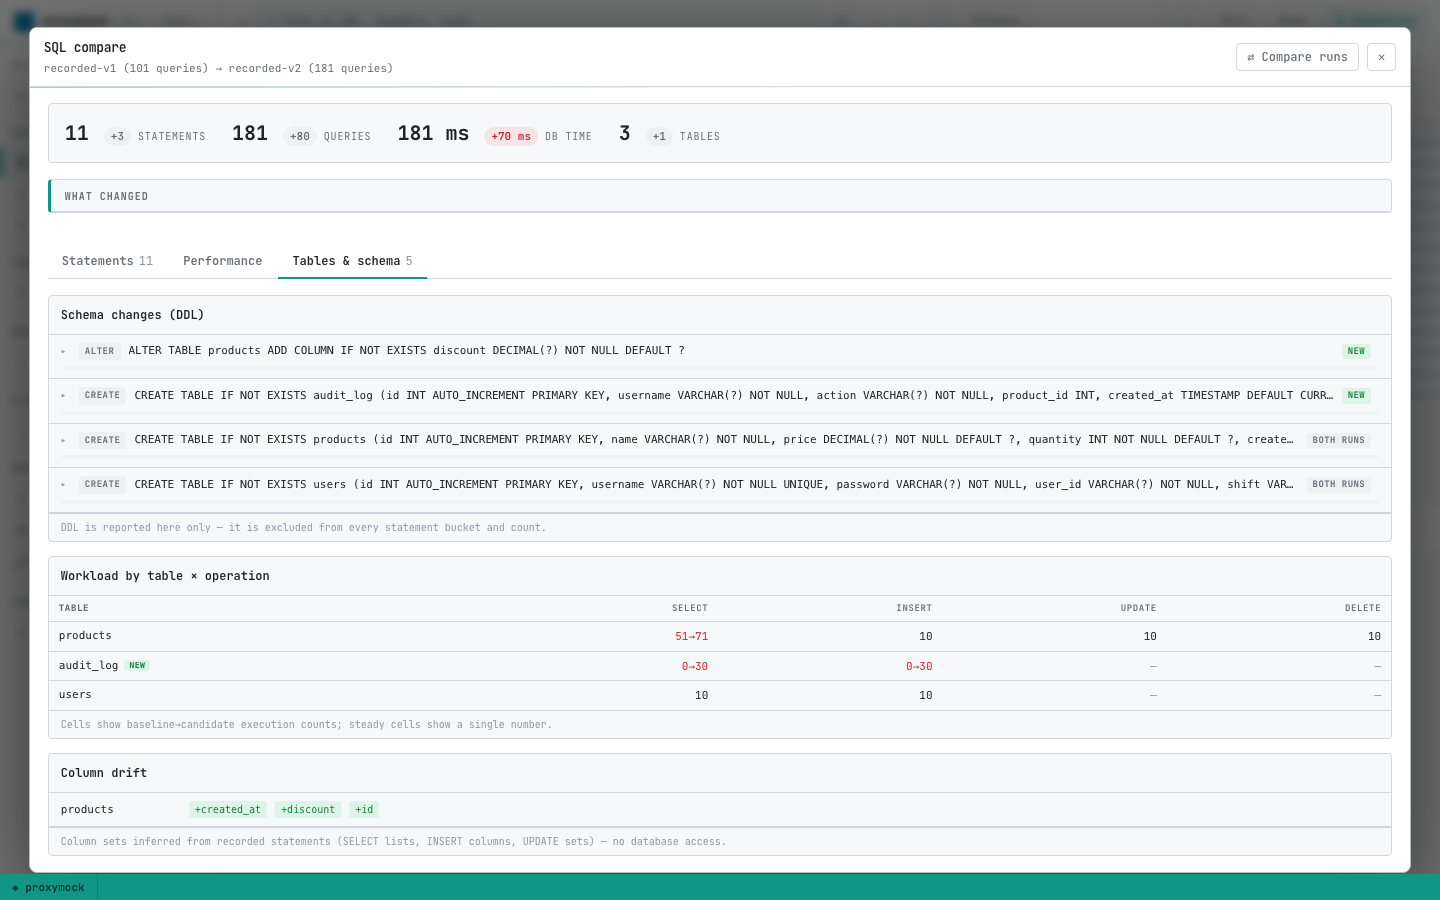This screenshot has width=1440, height=900.
Task: Open the Performance tab
Action: tap(222, 261)
